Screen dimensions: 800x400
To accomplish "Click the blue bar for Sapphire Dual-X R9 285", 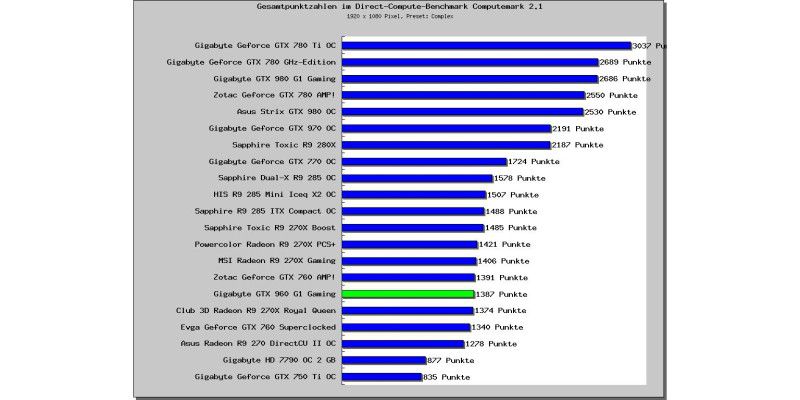I will pos(417,178).
